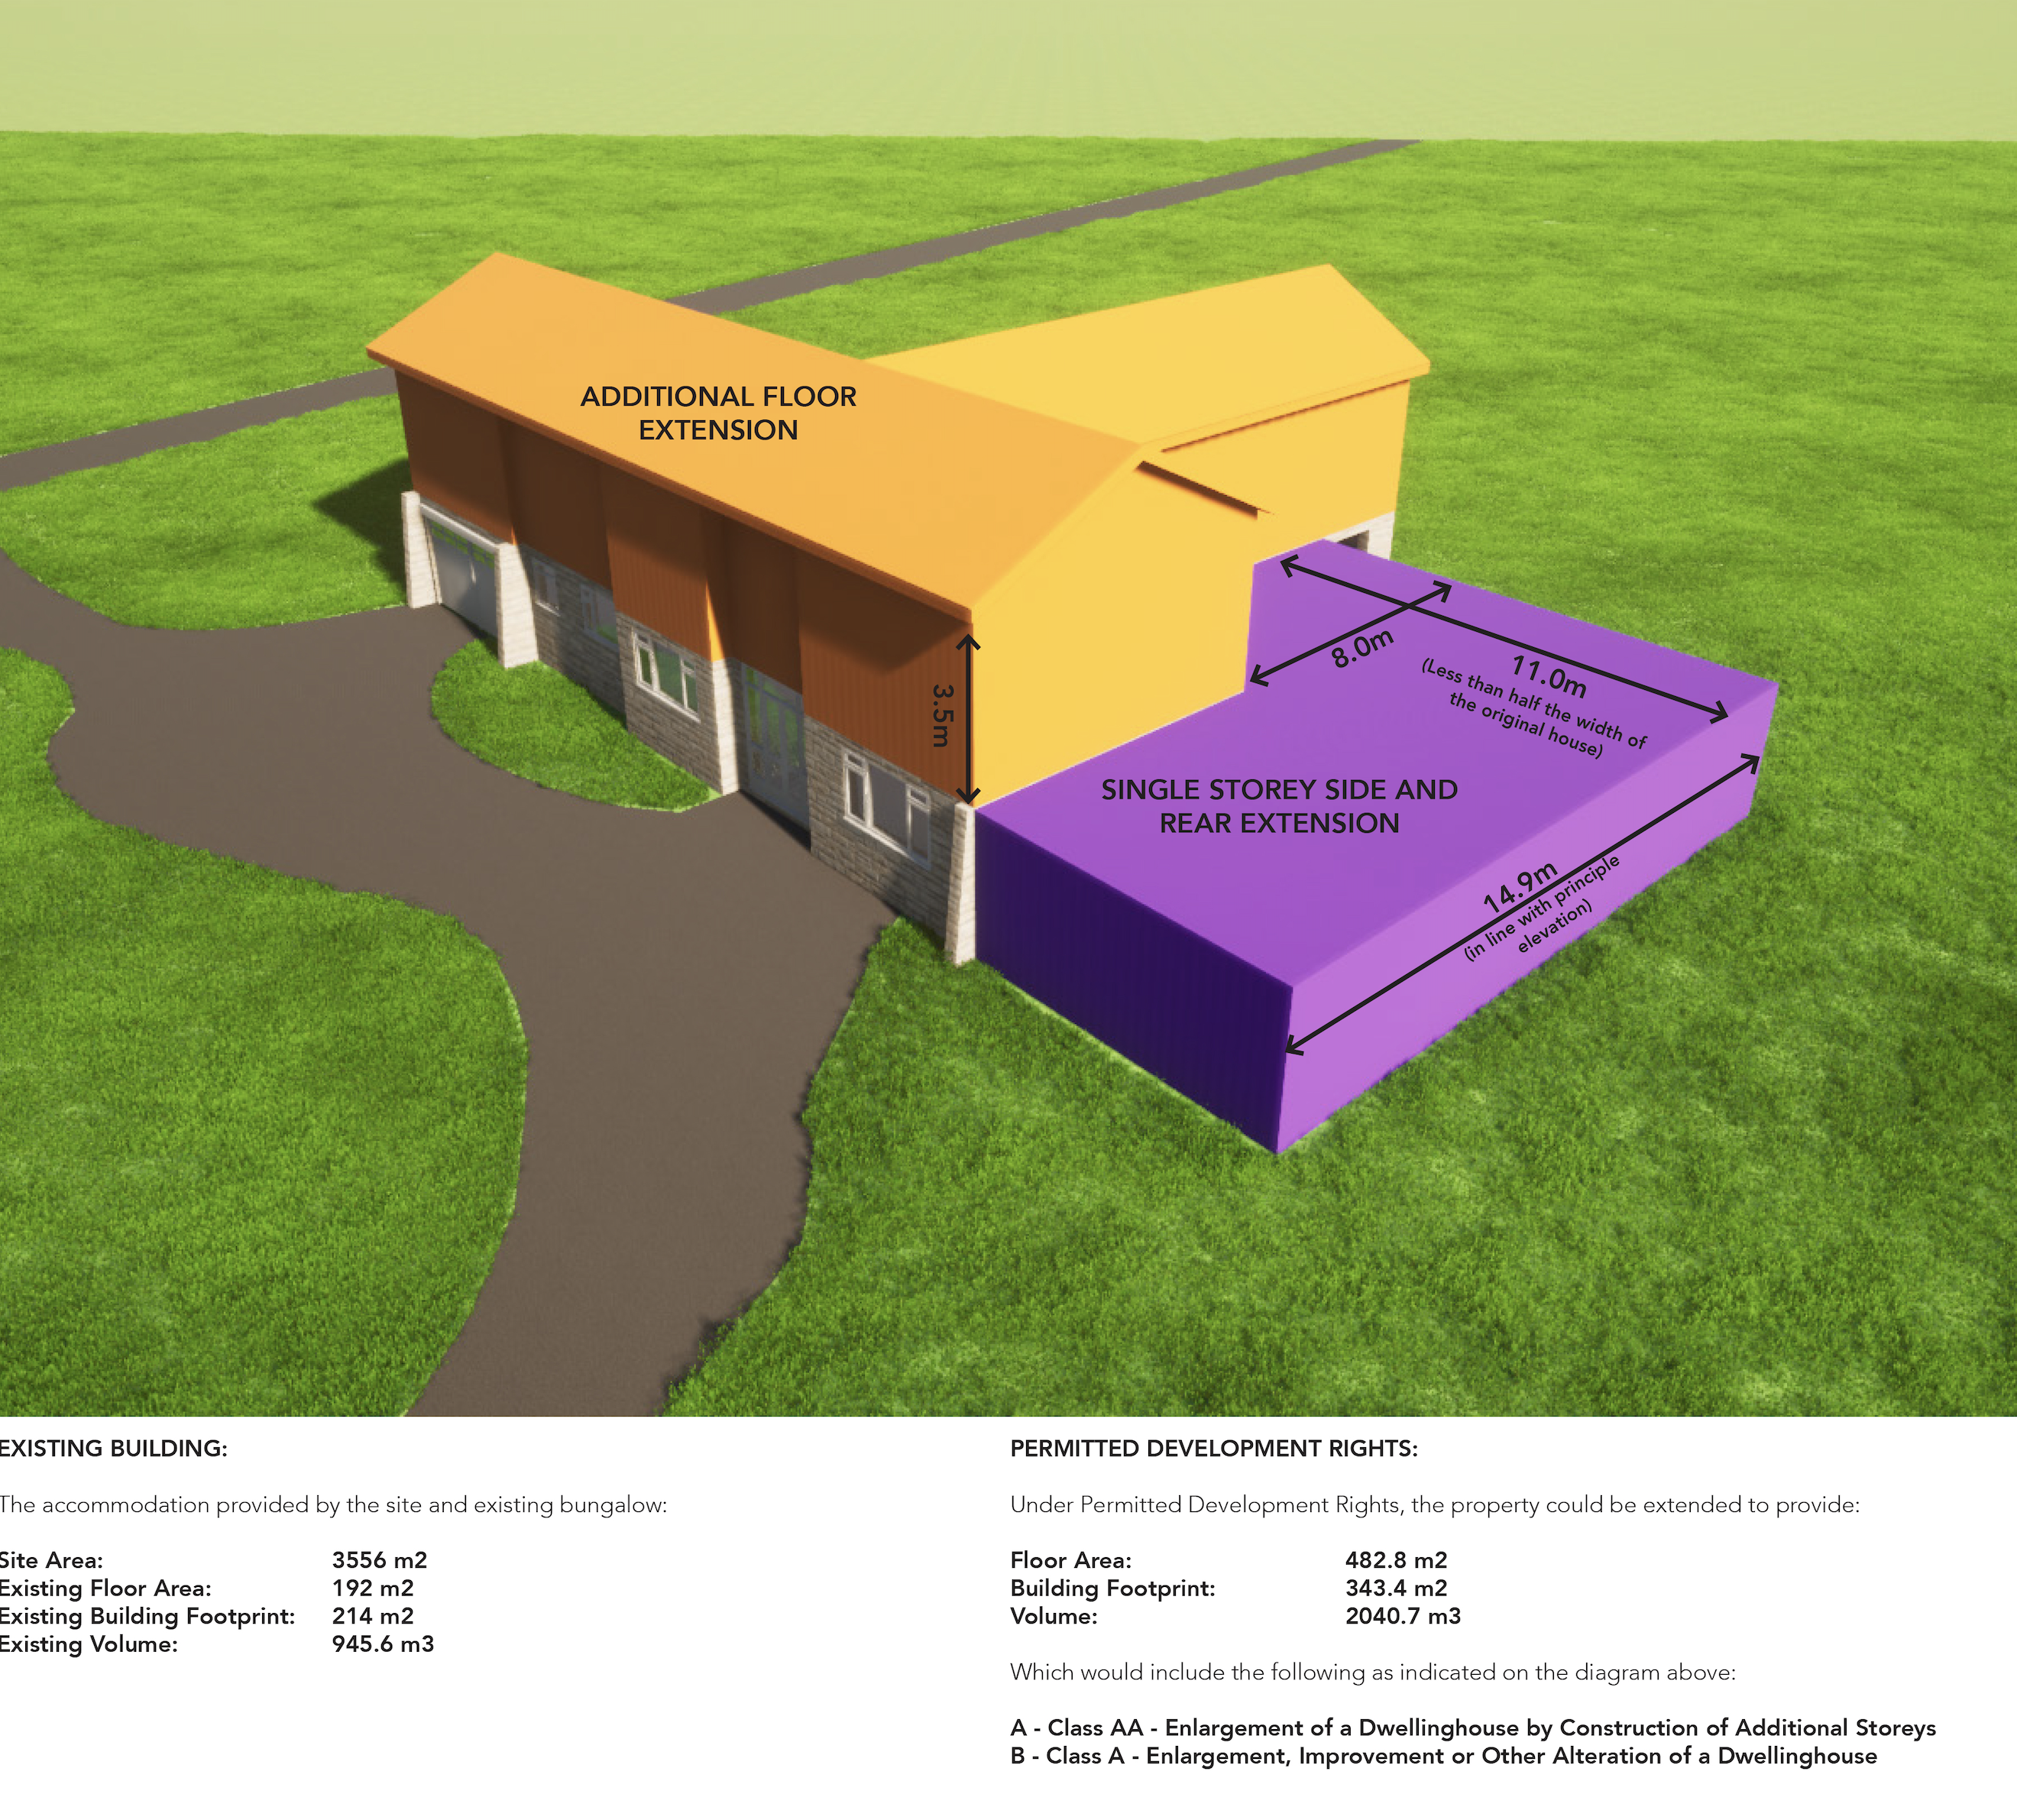Select Building Footprint value 343.4 m2
The height and width of the screenshot is (1820, 2017).
pos(1396,1588)
